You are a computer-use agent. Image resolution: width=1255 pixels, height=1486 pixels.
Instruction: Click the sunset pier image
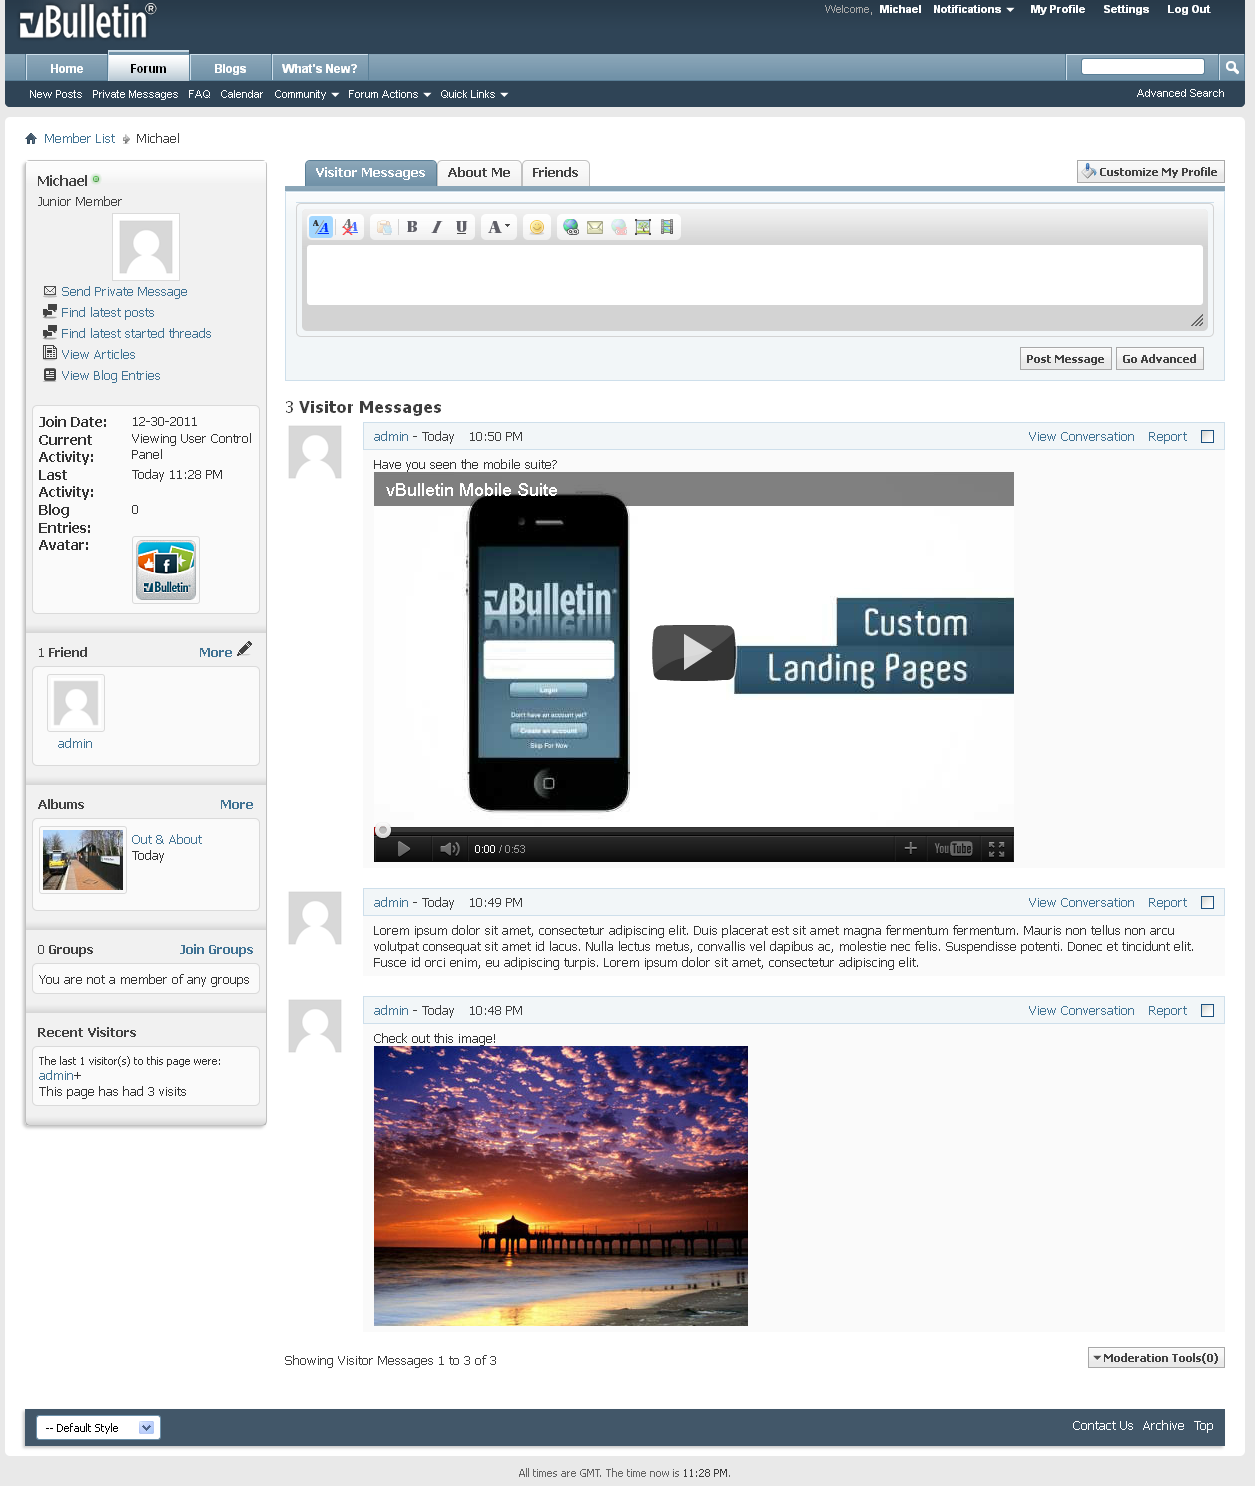(x=561, y=1186)
